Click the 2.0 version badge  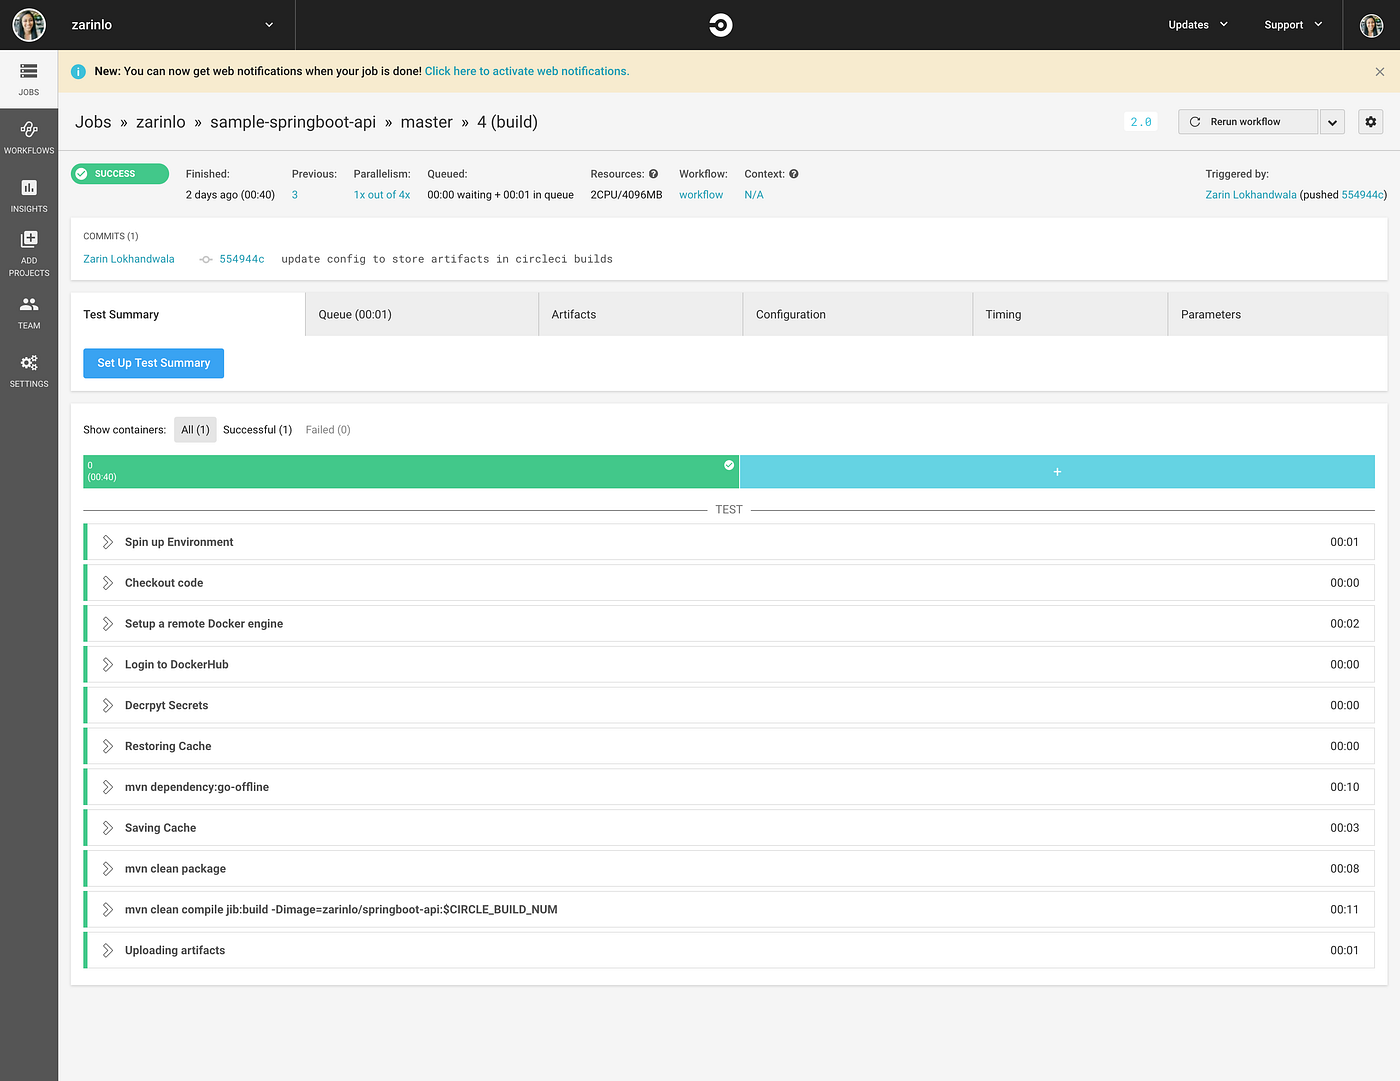(x=1141, y=122)
